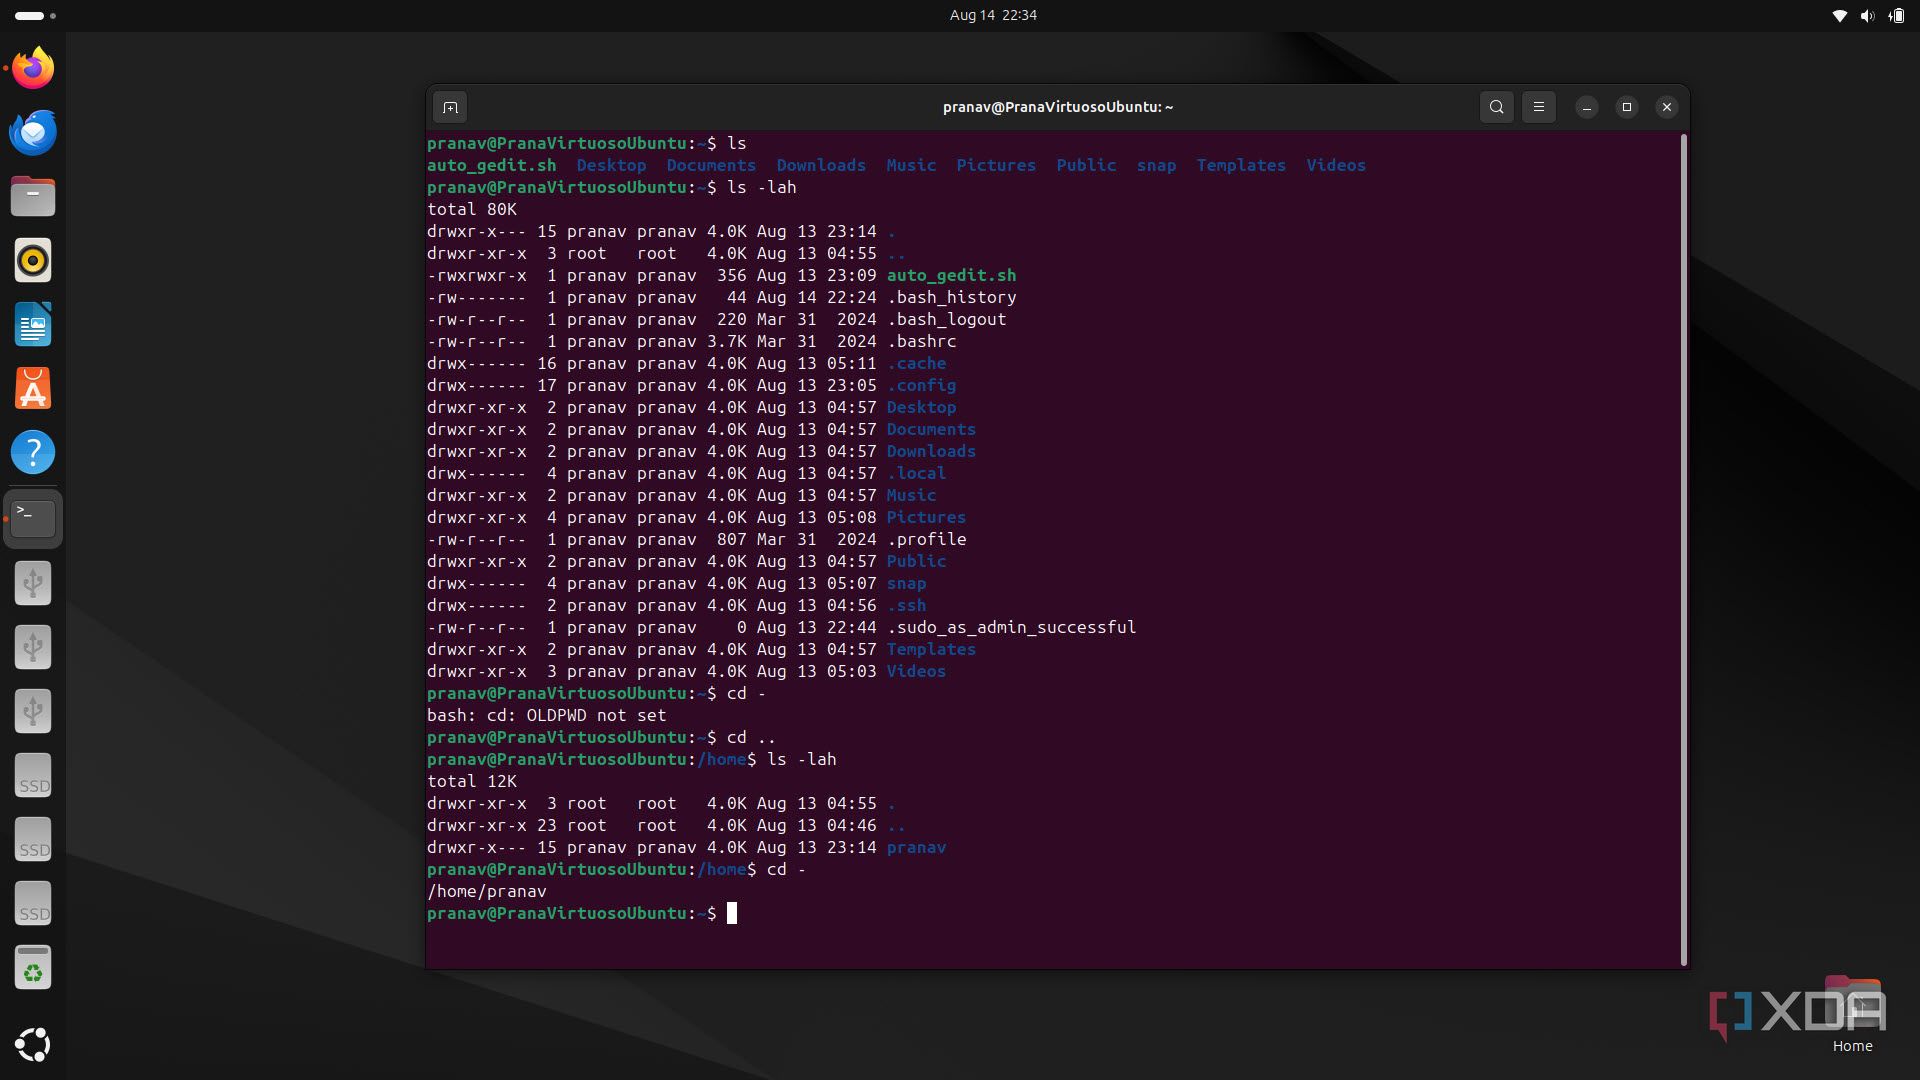Click the Terminal icon in dock

(33, 518)
